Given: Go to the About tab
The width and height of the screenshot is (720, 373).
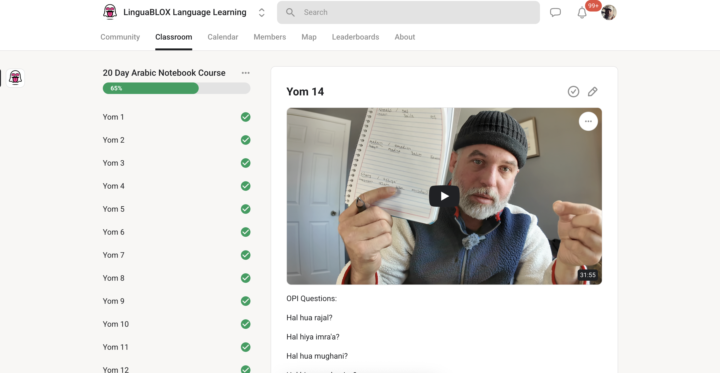Looking at the screenshot, I should pyautogui.click(x=405, y=37).
